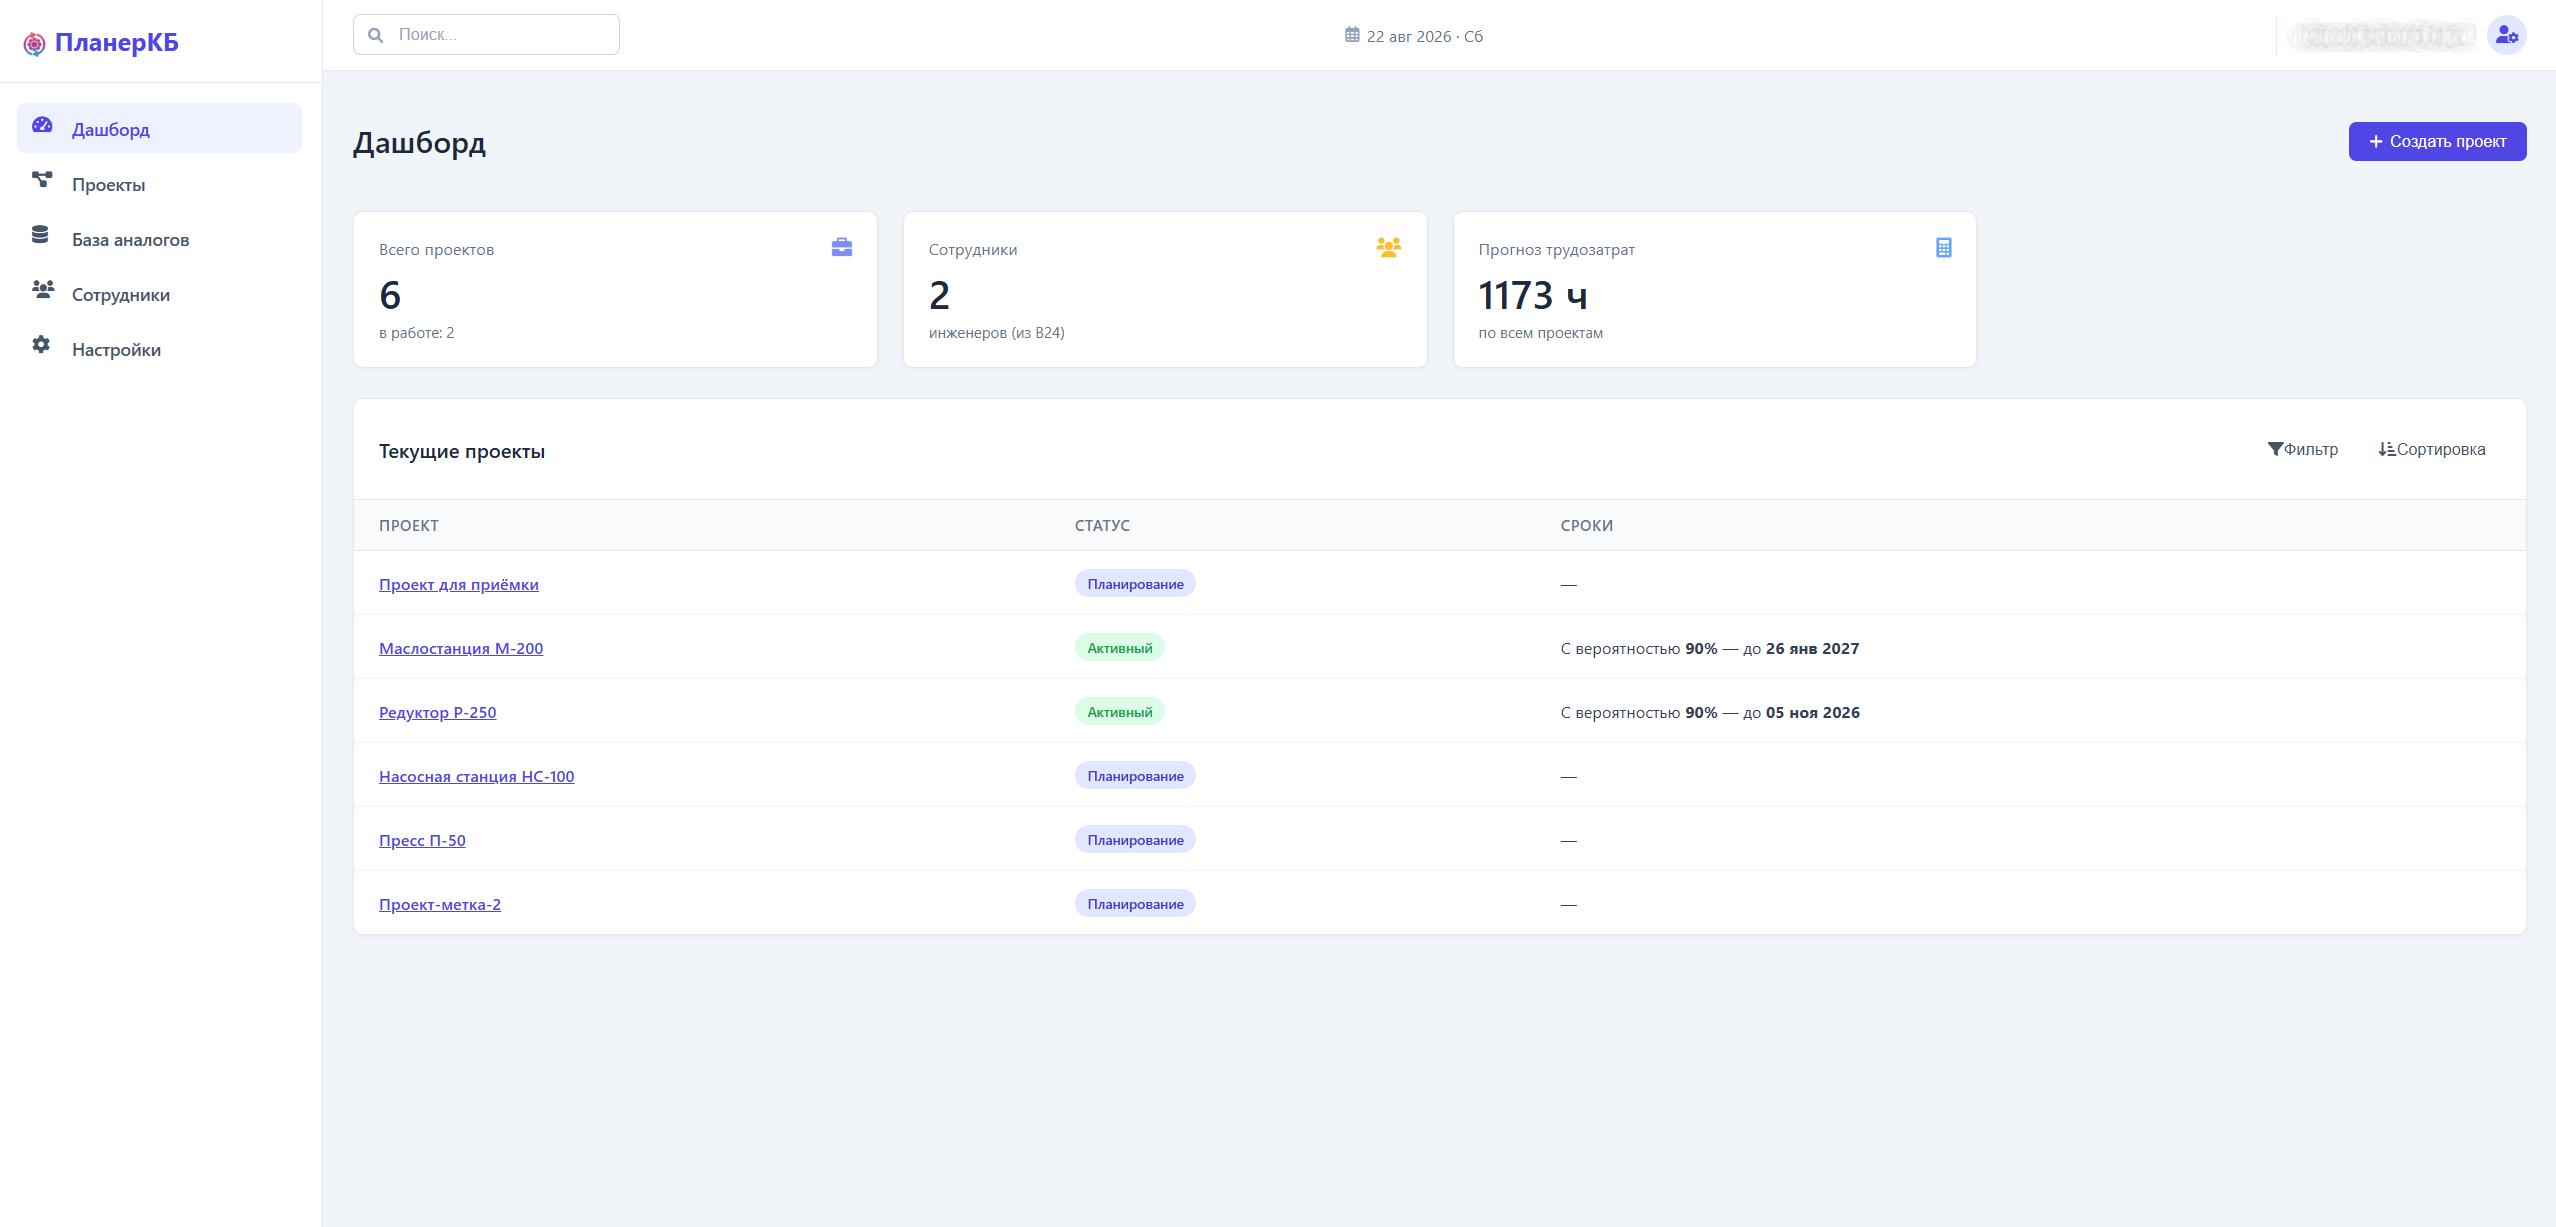This screenshot has height=1227, width=2556.
Task: Click the date text 22 авг 2026
Action: point(1409,36)
